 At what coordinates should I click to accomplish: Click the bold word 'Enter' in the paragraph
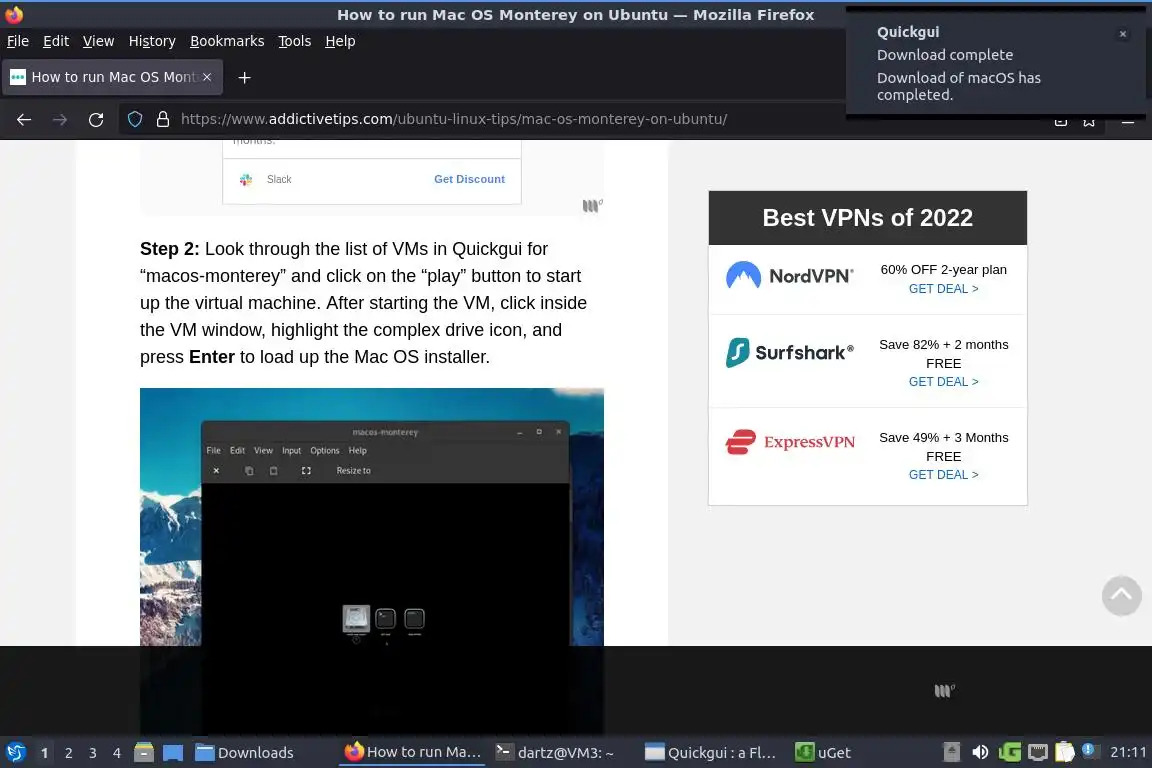(212, 357)
